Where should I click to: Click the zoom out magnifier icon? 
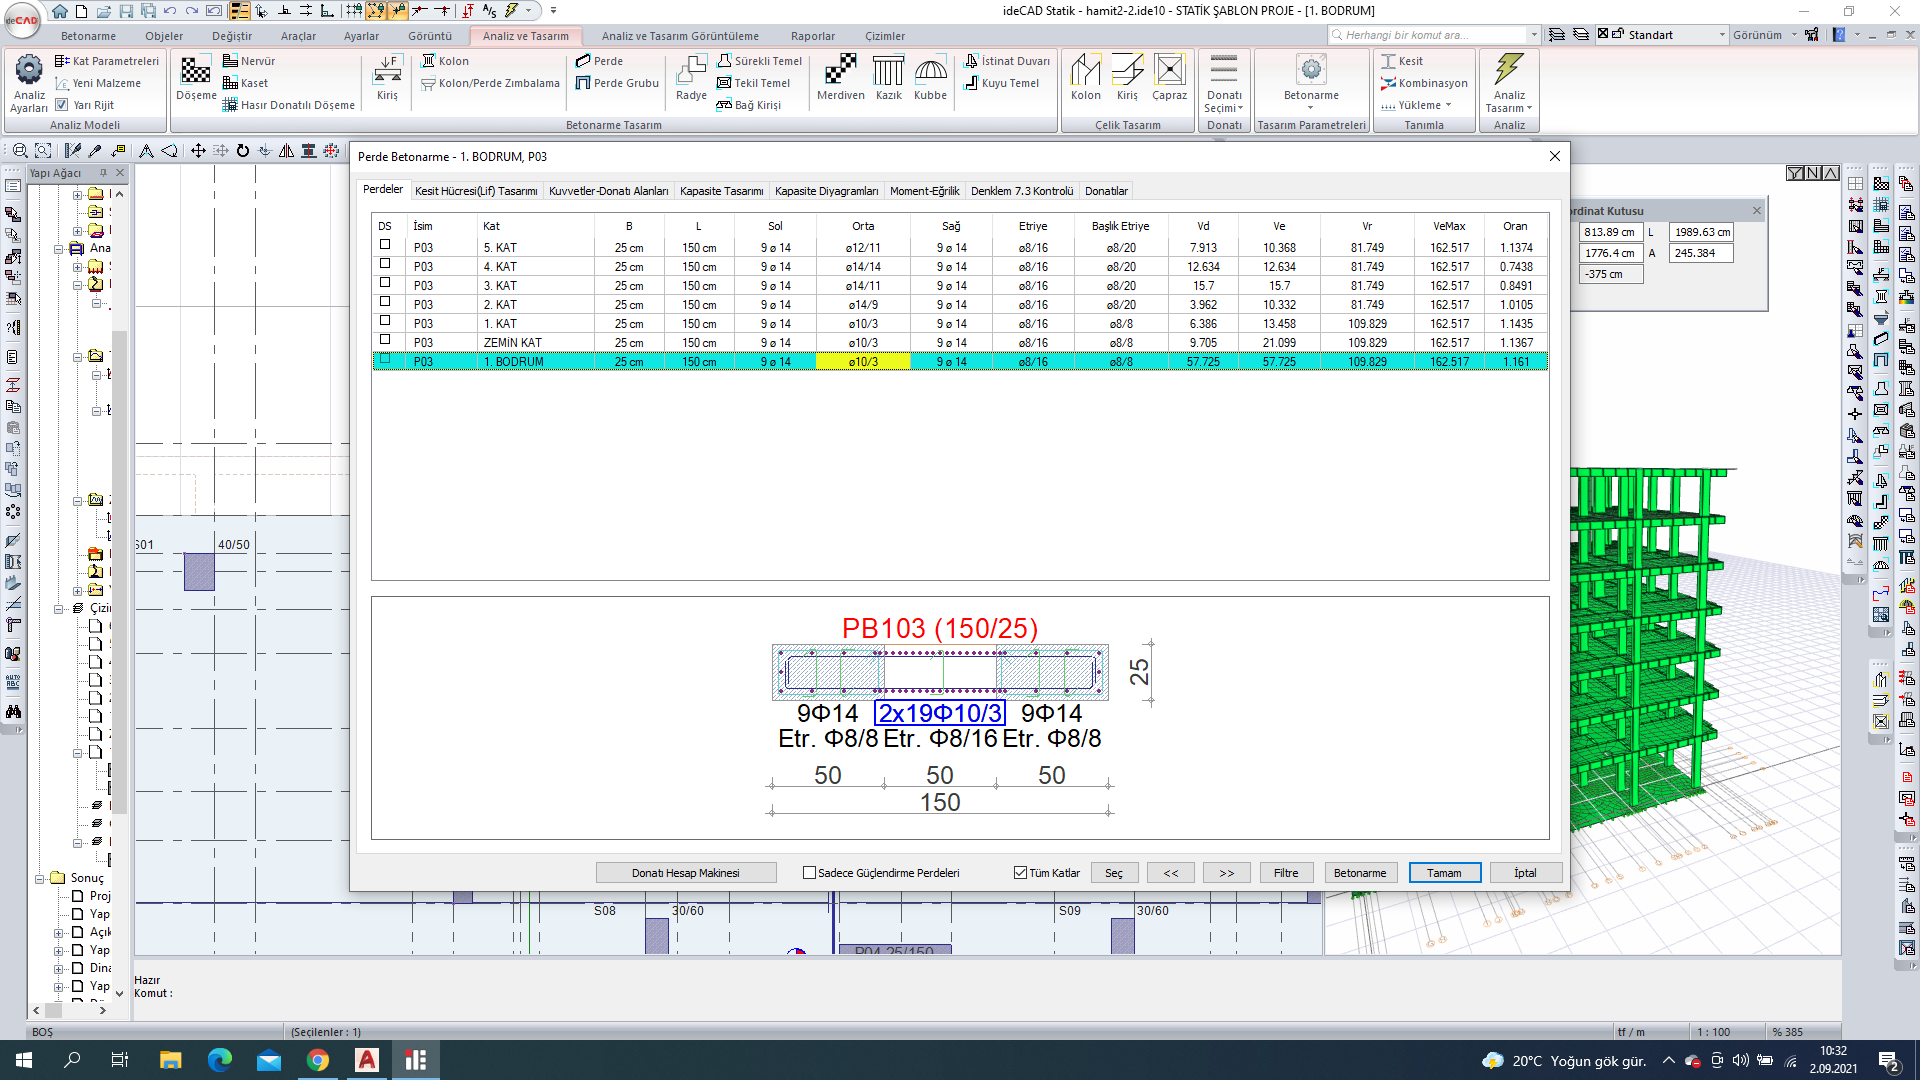(19, 151)
